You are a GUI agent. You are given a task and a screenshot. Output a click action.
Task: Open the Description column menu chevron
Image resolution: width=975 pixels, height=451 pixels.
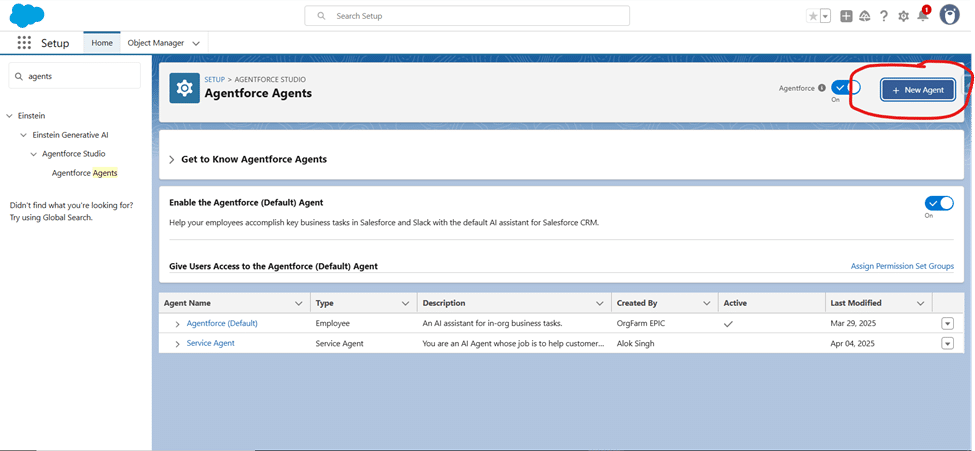click(599, 304)
